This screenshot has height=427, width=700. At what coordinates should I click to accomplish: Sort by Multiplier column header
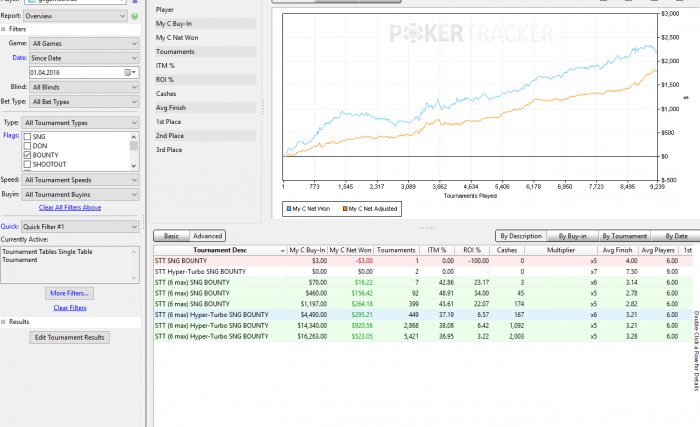coord(561,250)
